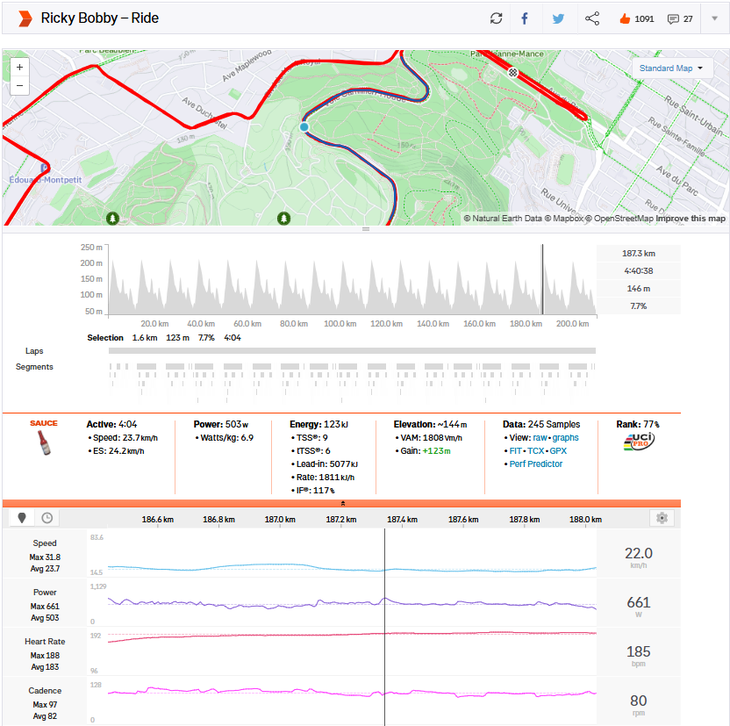Refresh the activity with the reload icon
The image size is (730, 726).
[496, 18]
